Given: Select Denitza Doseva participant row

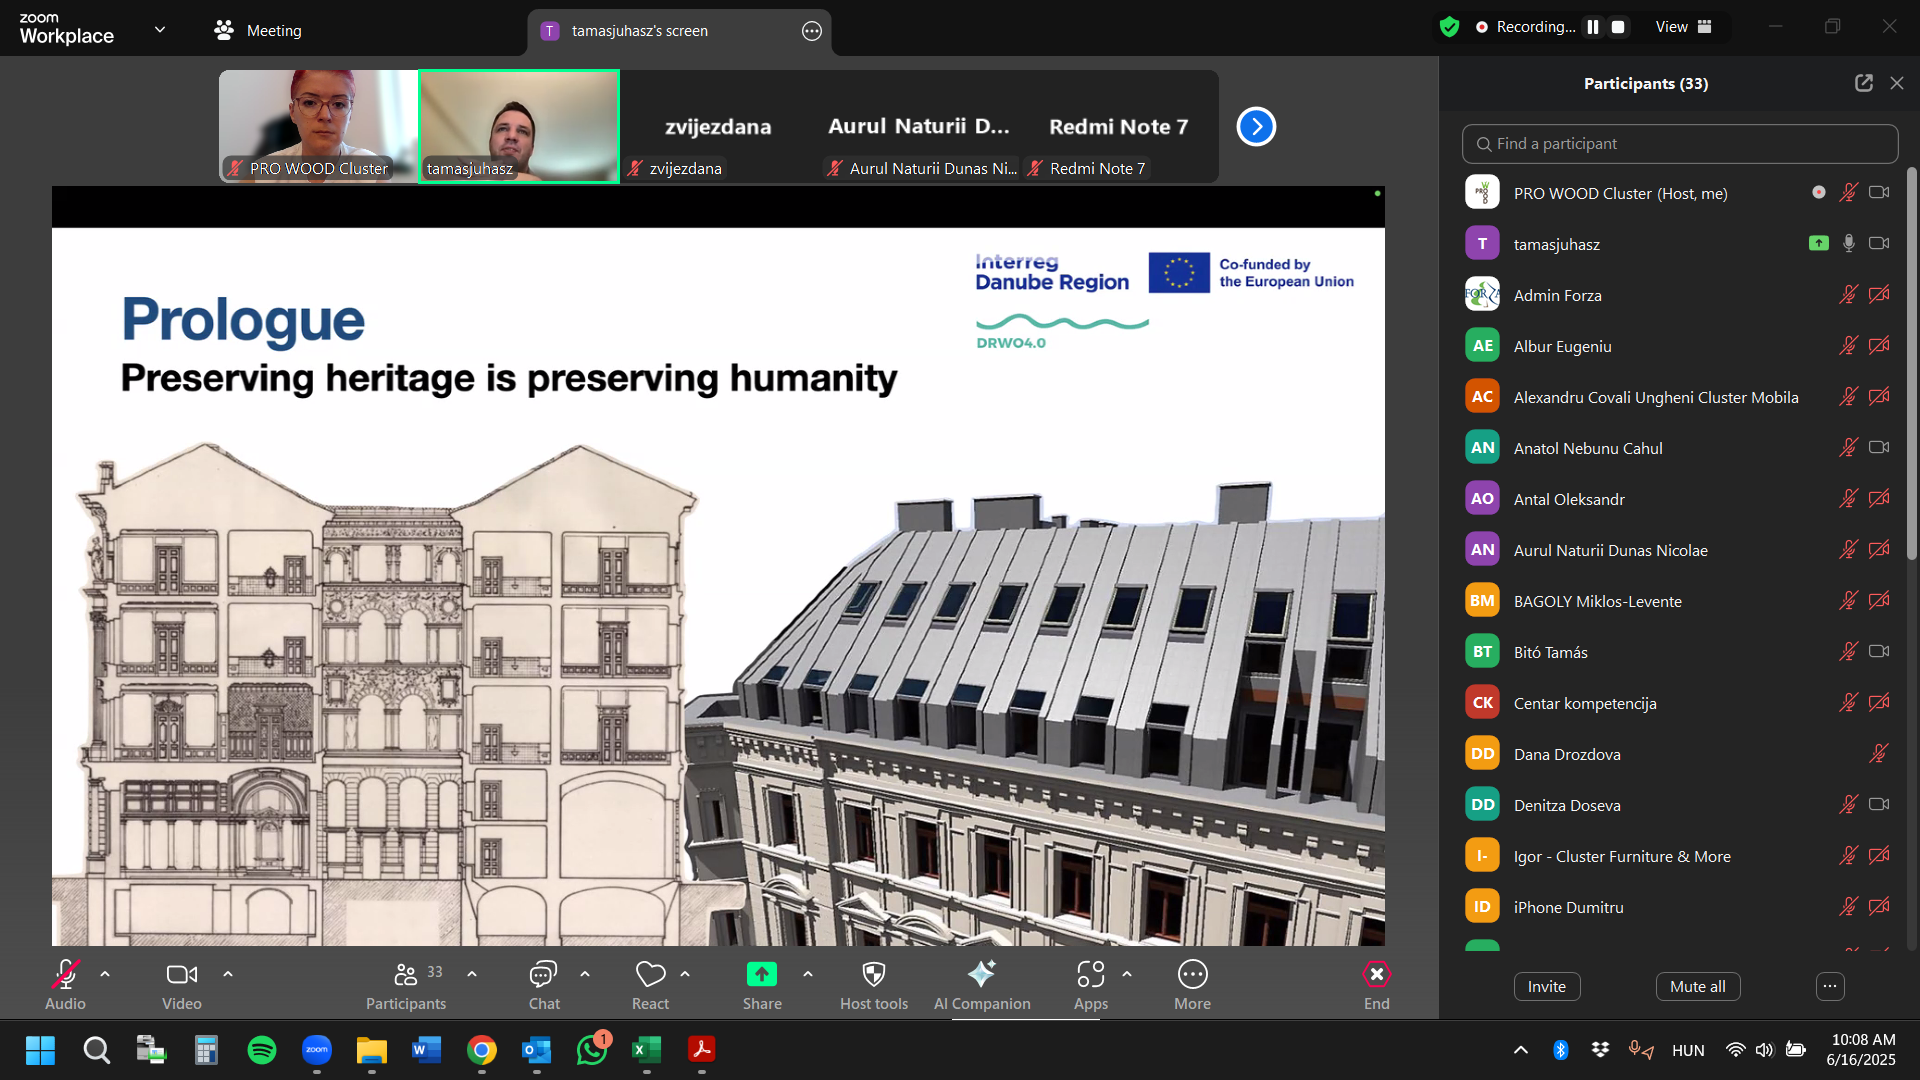Looking at the screenshot, I should (x=1680, y=805).
